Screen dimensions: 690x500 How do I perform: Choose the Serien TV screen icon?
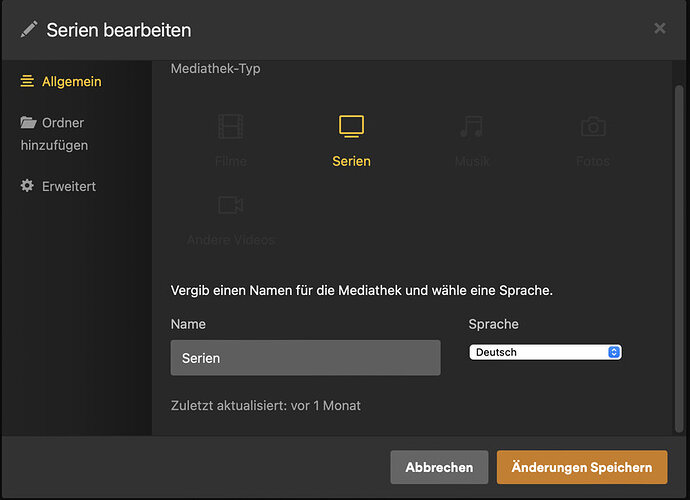coord(351,126)
